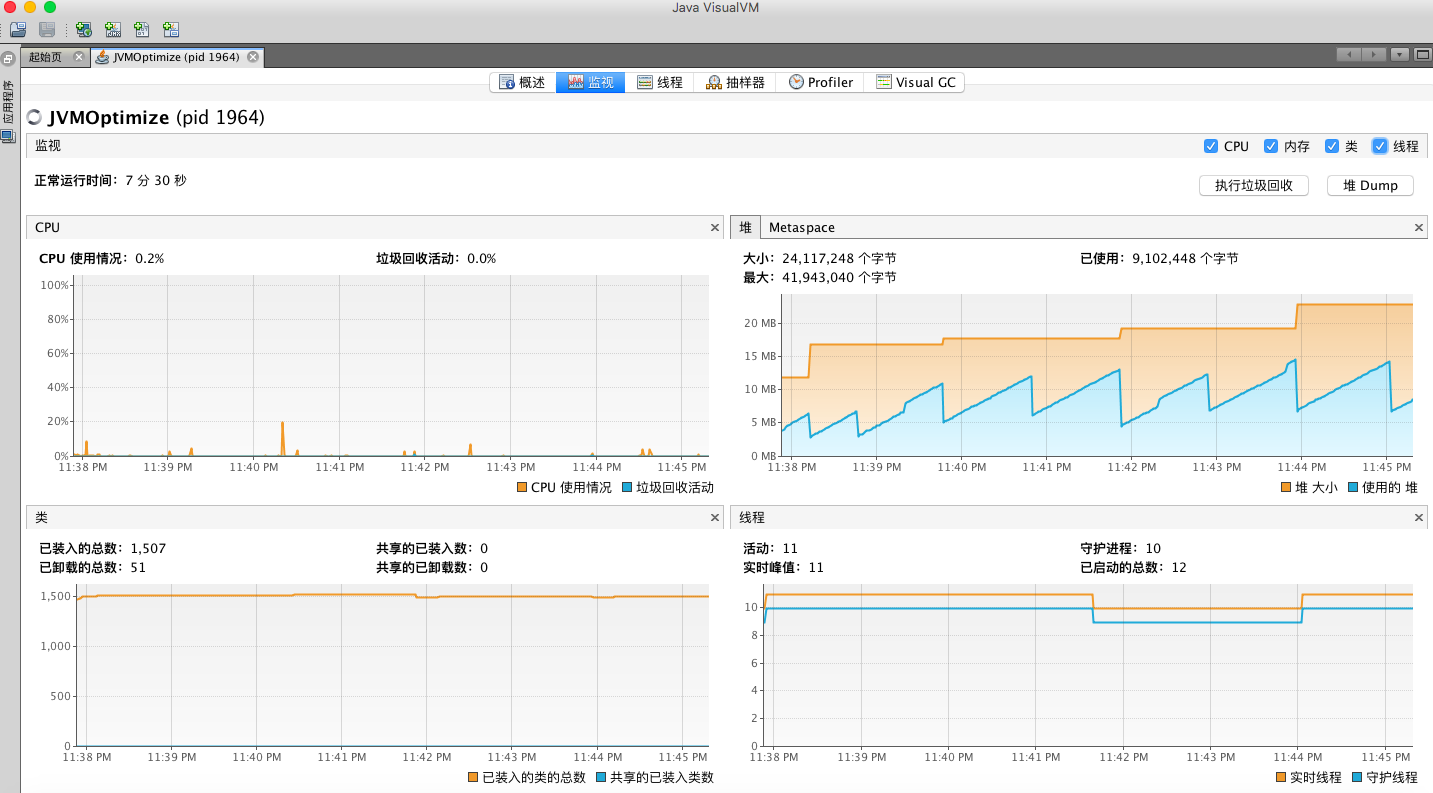Click the 垃圾回收活动: 0.0% value
This screenshot has width=1433, height=793.
[436, 259]
